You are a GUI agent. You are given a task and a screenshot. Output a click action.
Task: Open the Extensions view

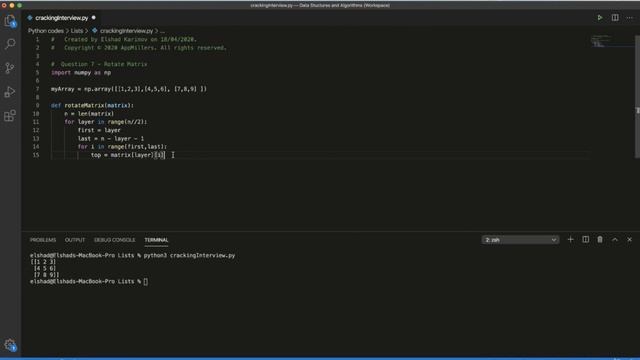(10, 116)
